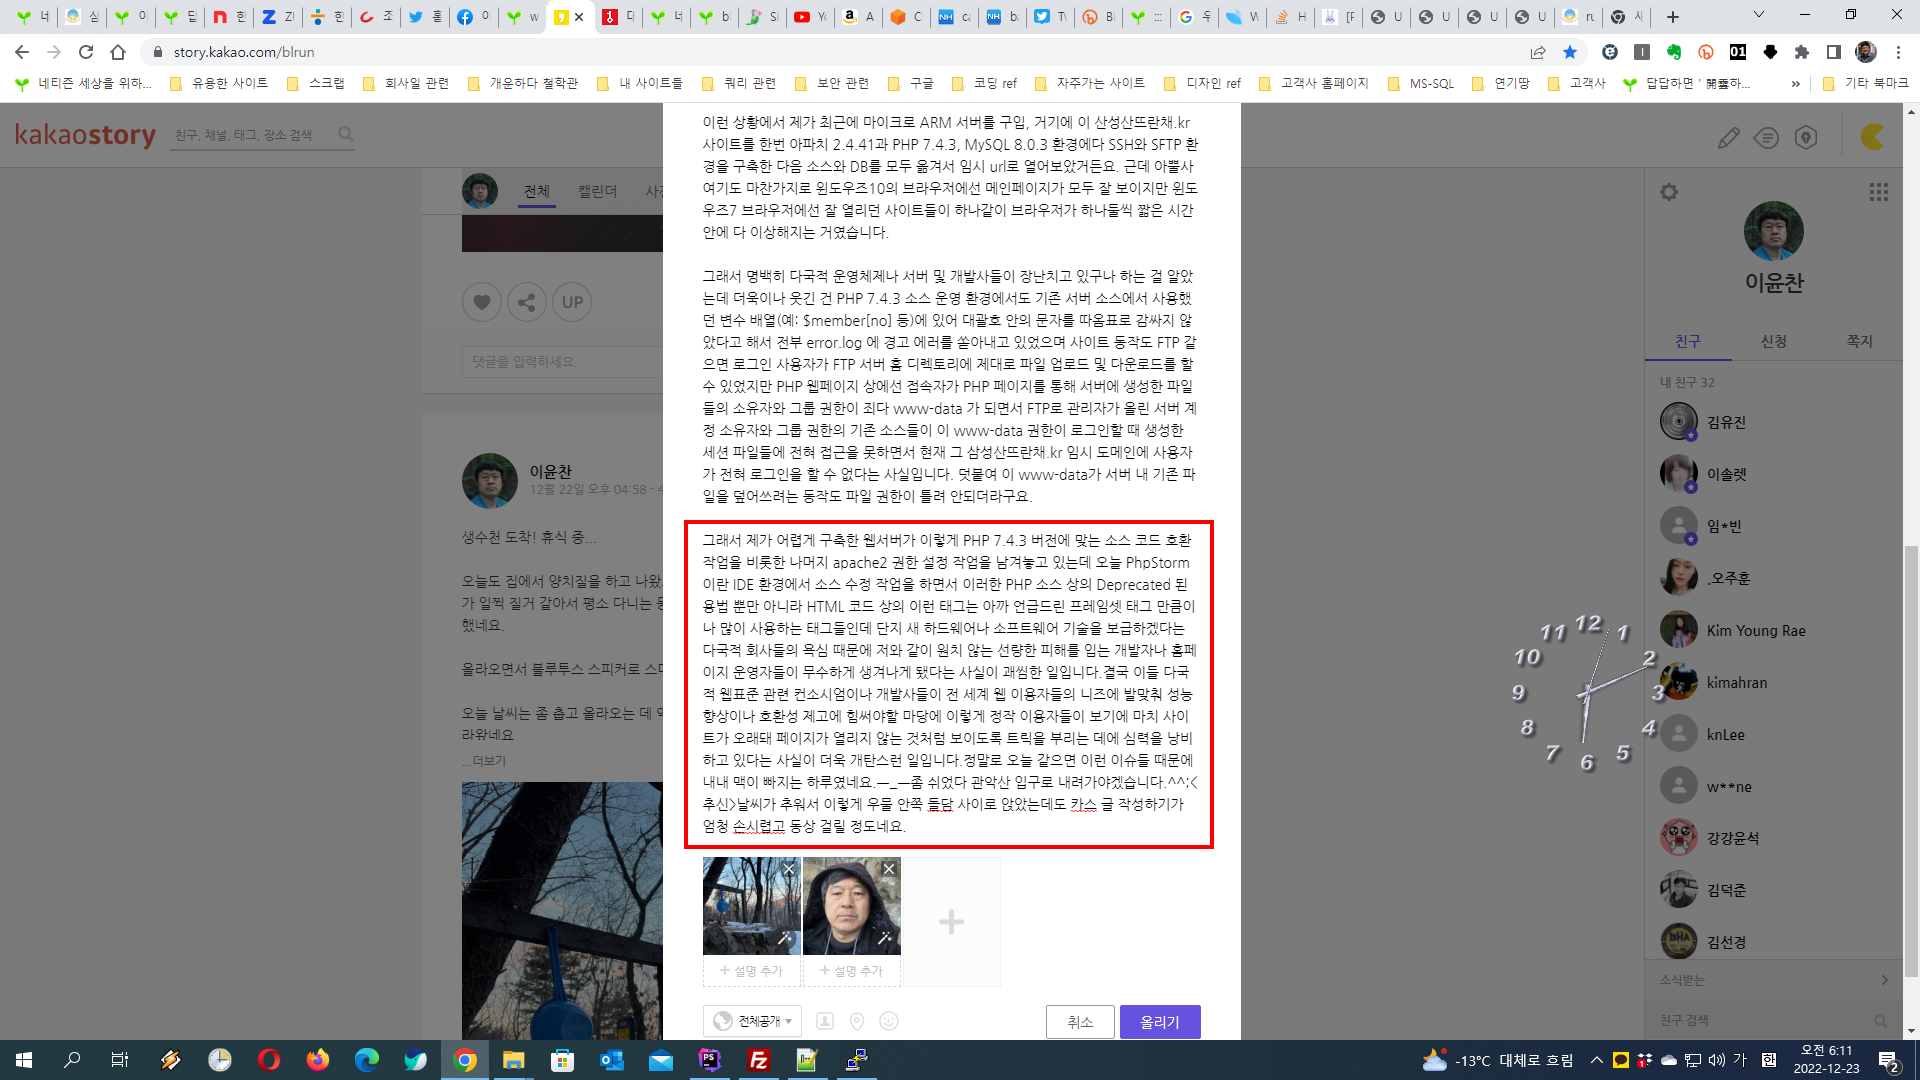
Task: Switch to the 친구 tab
Action: tap(1688, 341)
